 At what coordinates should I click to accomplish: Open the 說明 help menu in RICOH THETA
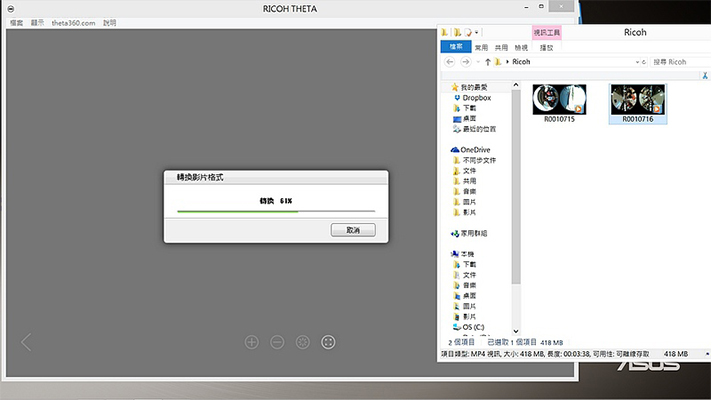pyautogui.click(x=109, y=23)
